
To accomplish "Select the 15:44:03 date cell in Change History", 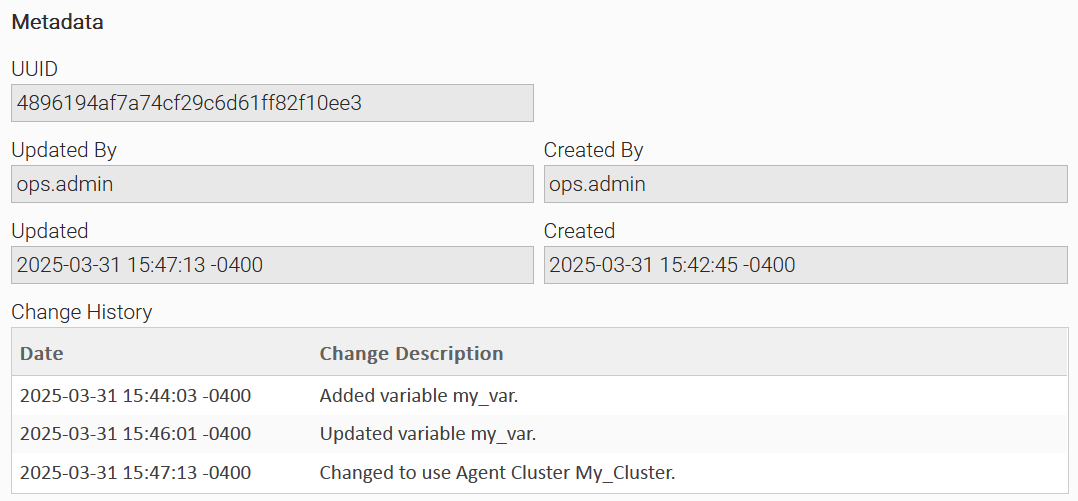I will [x=135, y=396].
